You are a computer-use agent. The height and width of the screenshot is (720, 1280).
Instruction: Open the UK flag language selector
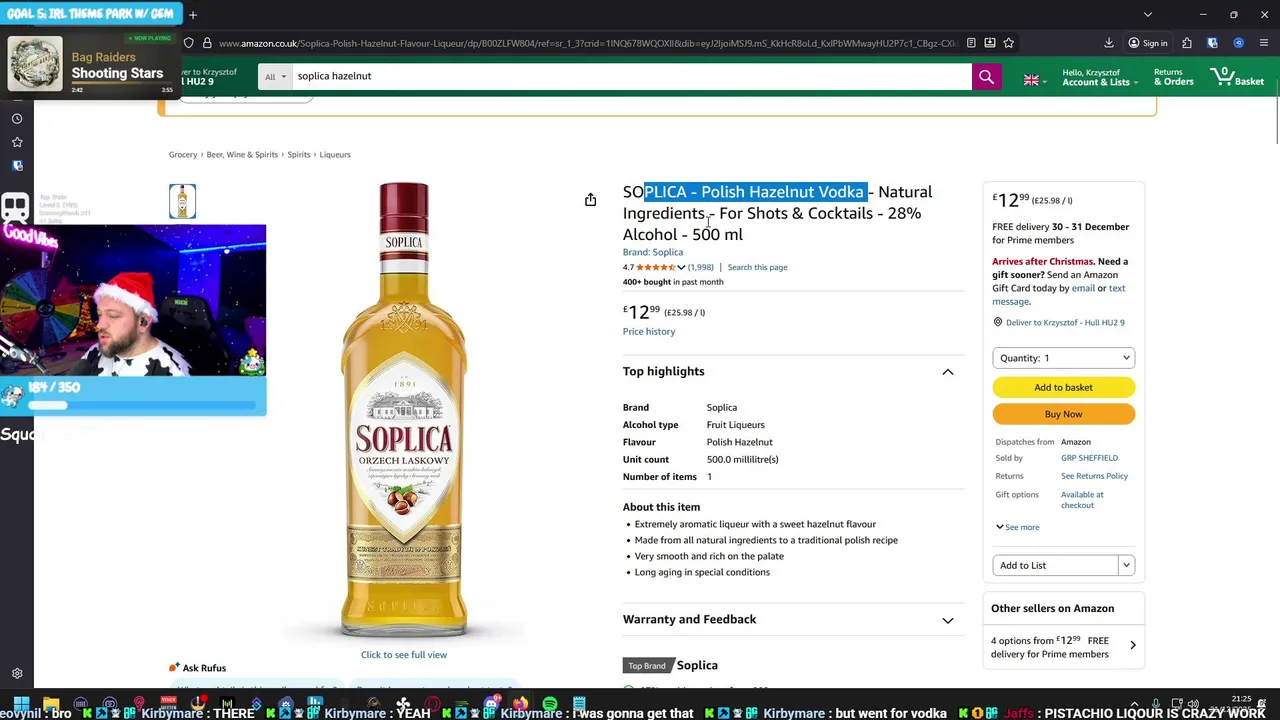point(1034,80)
